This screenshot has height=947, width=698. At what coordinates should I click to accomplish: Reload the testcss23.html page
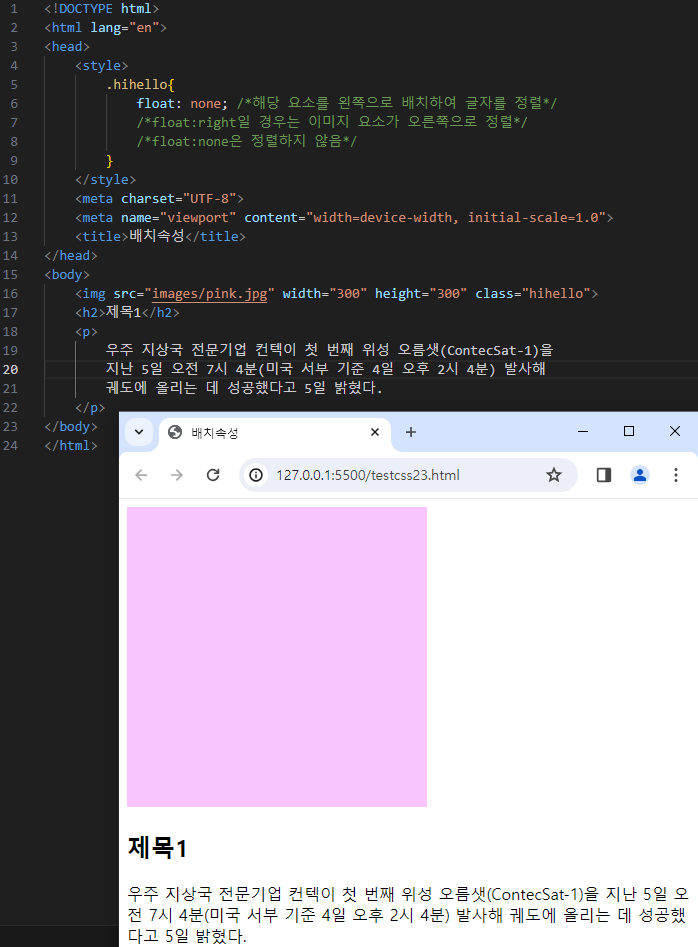click(x=213, y=475)
